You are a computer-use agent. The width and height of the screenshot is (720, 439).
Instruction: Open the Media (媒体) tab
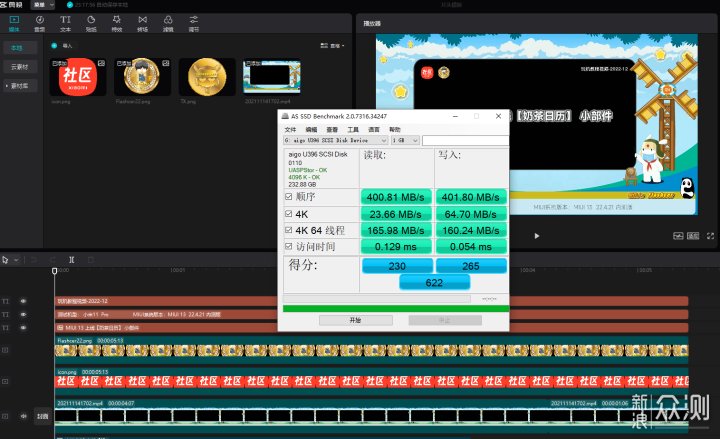(x=14, y=23)
